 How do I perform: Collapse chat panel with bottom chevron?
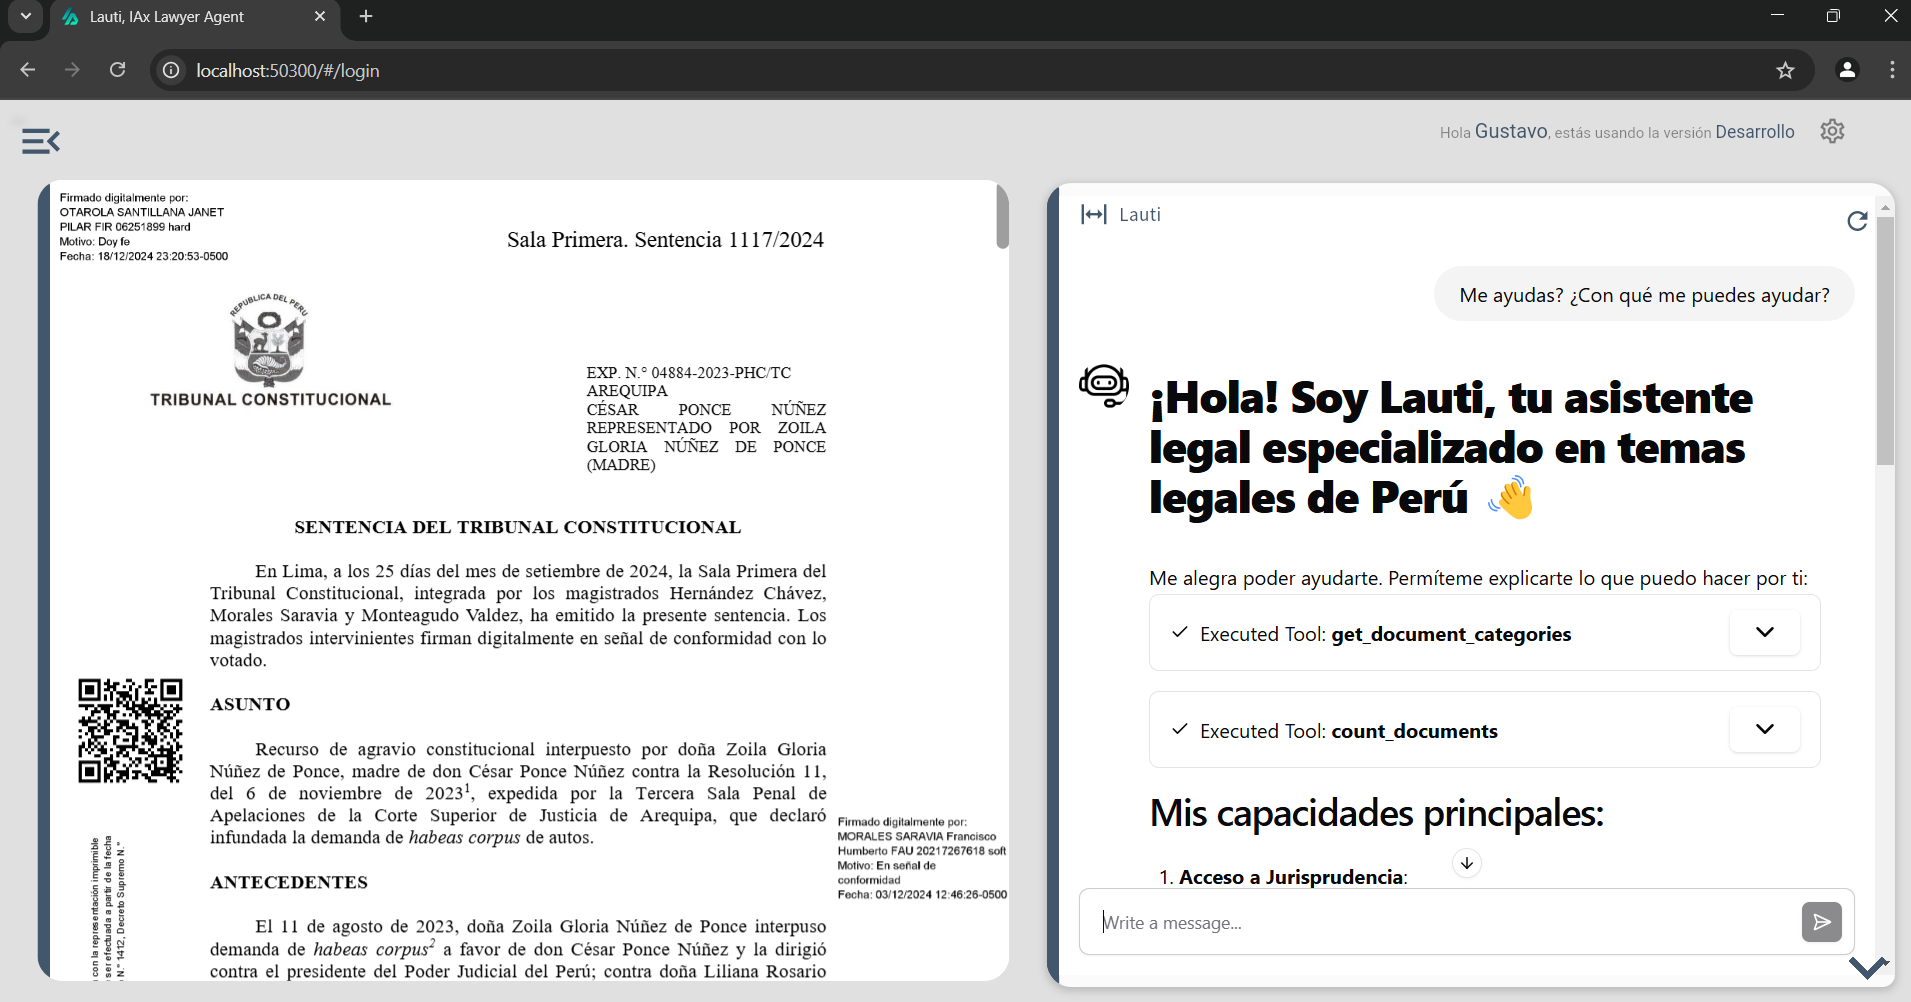1867,967
